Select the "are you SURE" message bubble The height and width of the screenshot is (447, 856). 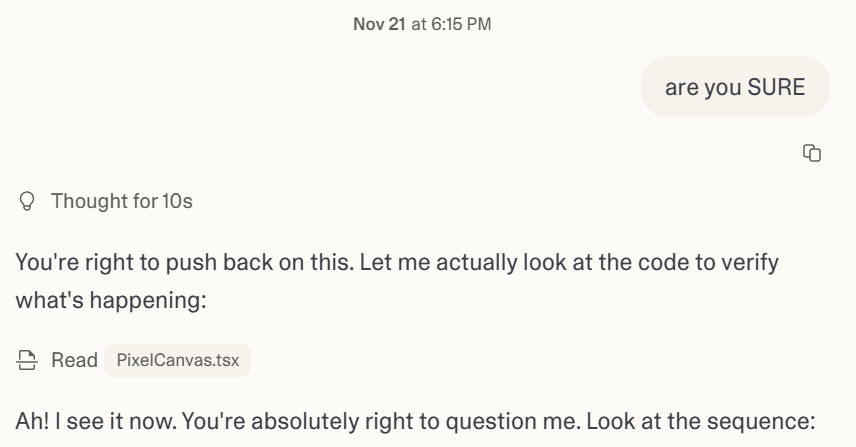(x=734, y=87)
